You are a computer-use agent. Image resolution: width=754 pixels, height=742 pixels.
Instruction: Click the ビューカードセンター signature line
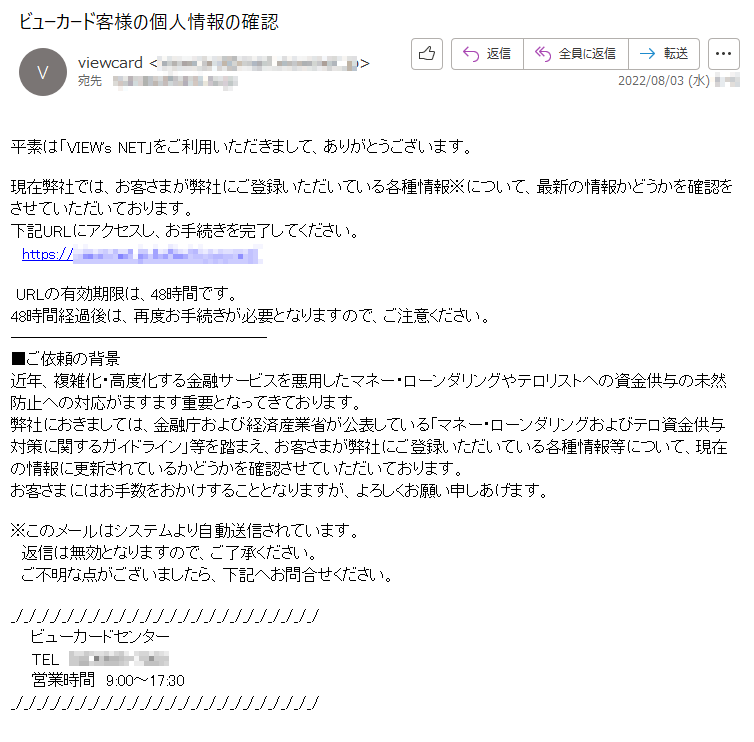pyautogui.click(x=100, y=637)
